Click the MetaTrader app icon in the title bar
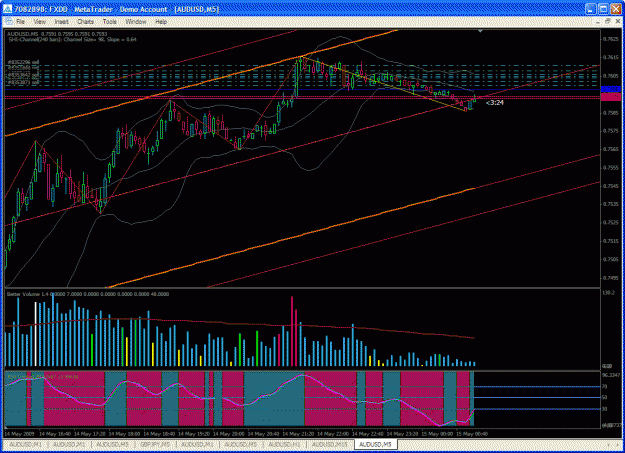Image resolution: width=625 pixels, height=453 pixels. pos(8,9)
